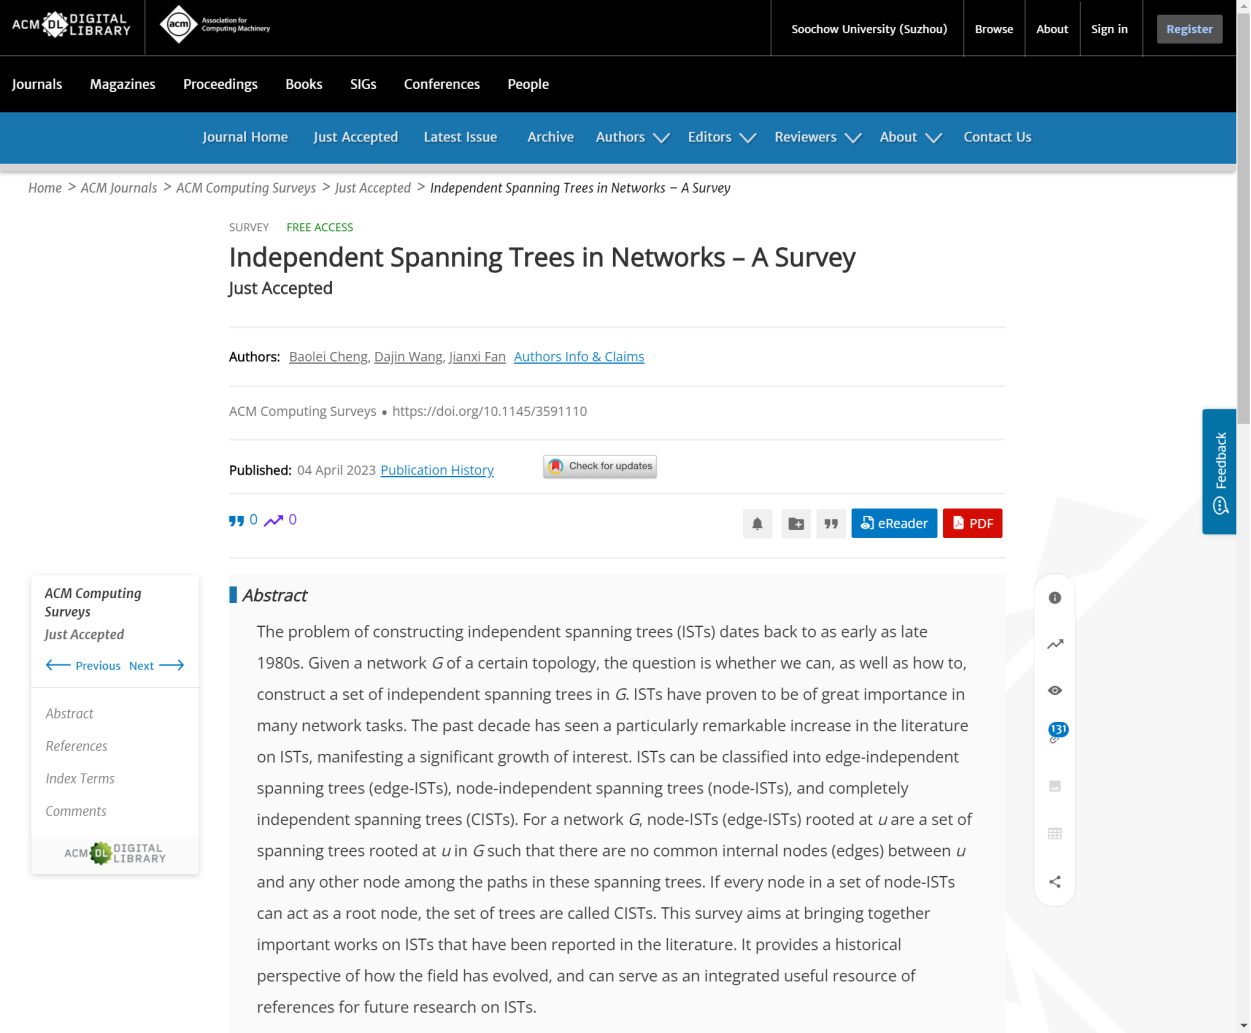
Task: Open the Proceedings menu item
Action: pos(220,84)
